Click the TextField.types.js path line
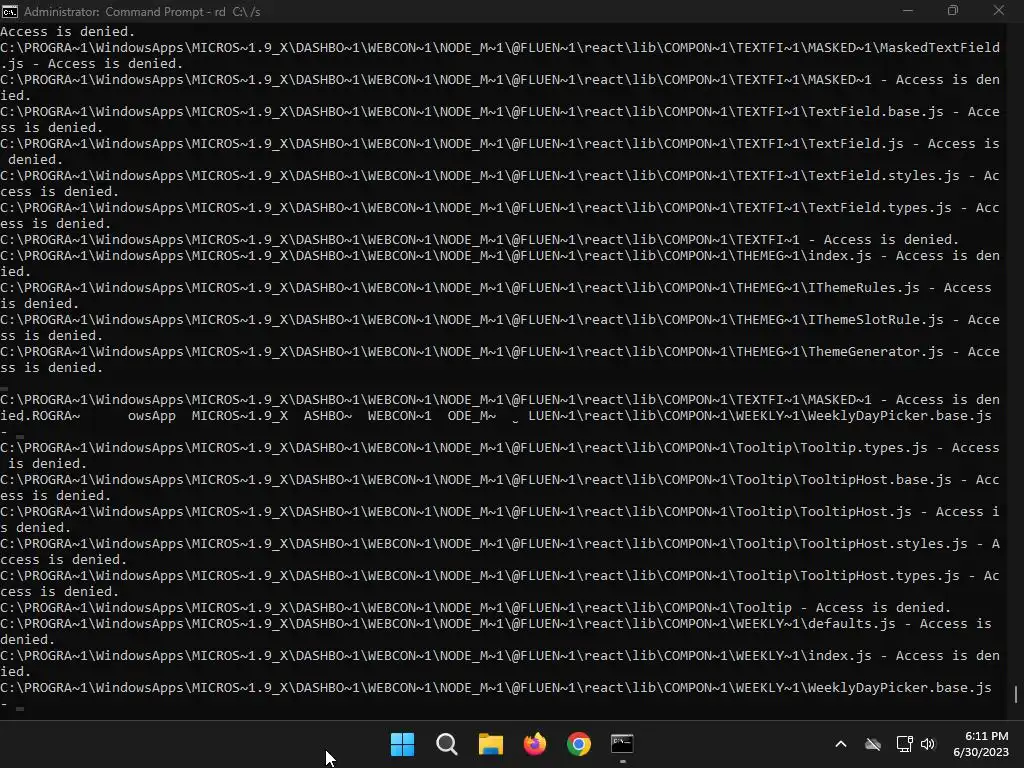 (500, 208)
